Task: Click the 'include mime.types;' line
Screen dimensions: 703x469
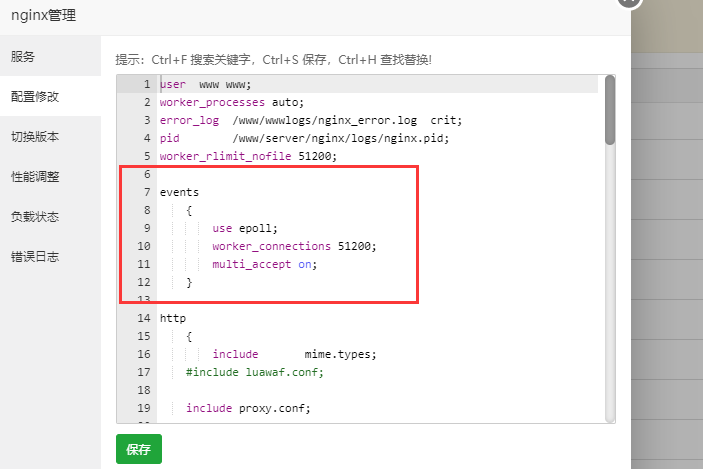Action: point(294,354)
